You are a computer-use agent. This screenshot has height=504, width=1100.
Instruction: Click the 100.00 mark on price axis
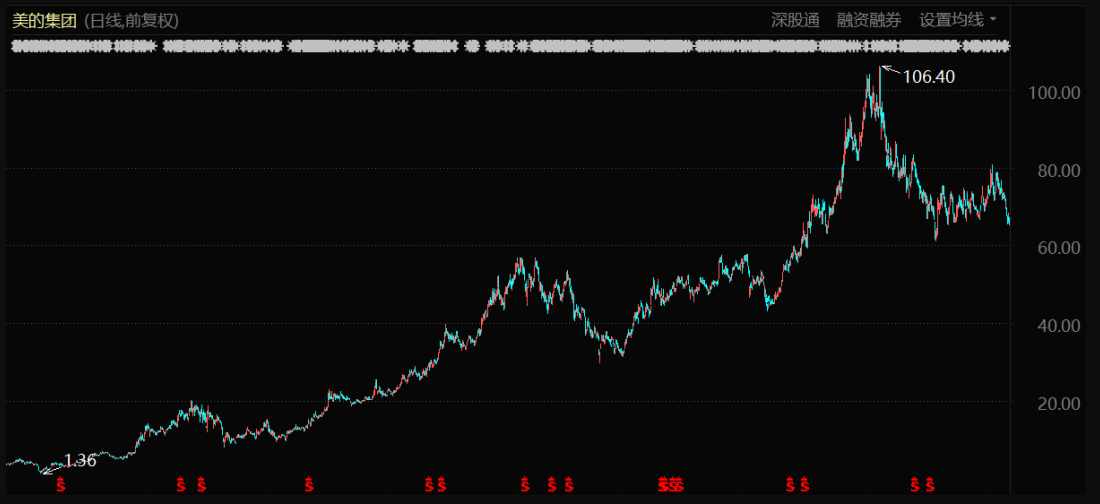[1055, 92]
